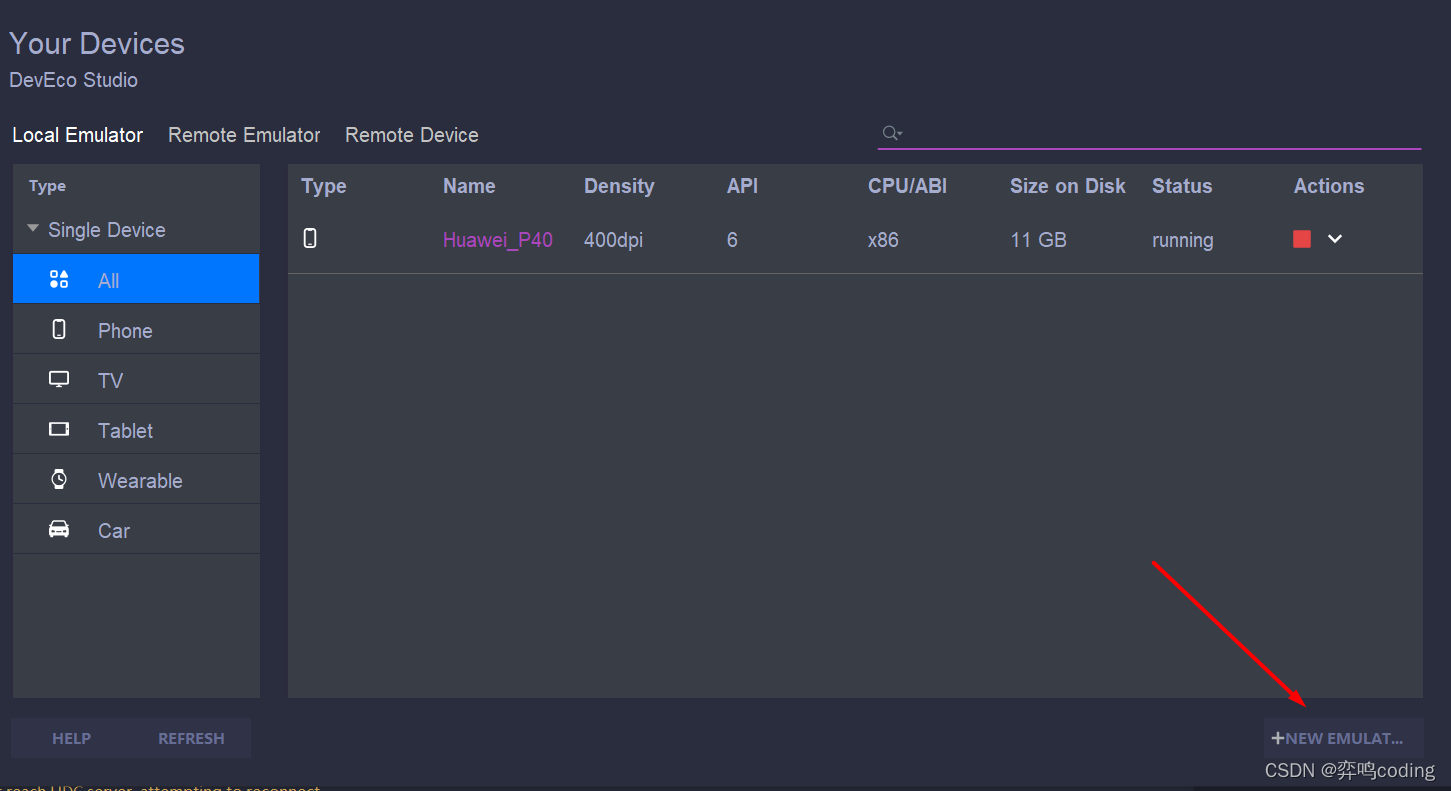Viewport: 1451px width, 791px height.
Task: Click the TV icon in the sidebar
Action: click(59, 380)
